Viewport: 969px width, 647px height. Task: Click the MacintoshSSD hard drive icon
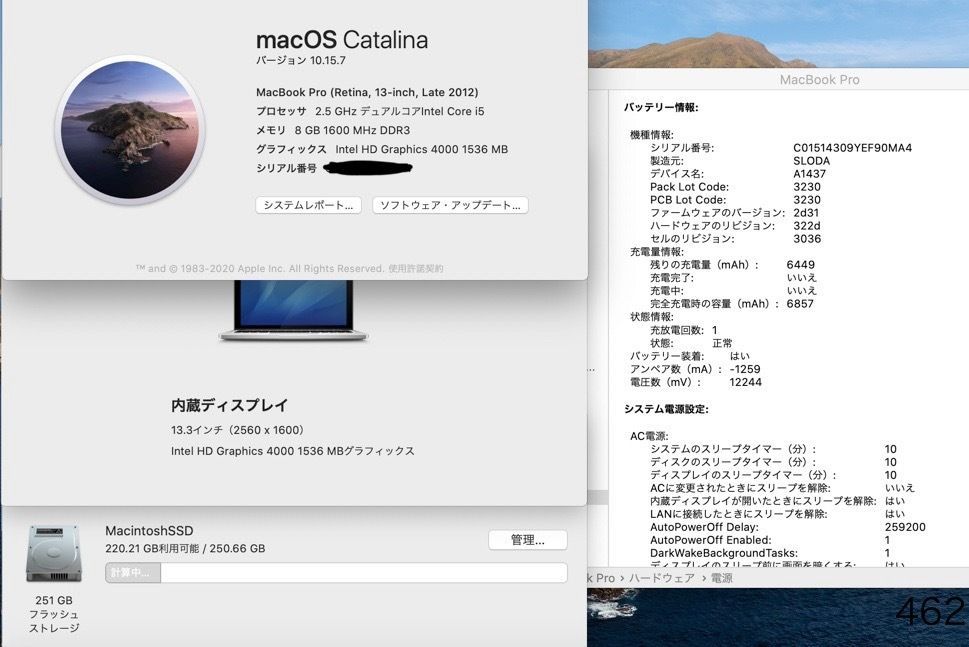(x=52, y=553)
